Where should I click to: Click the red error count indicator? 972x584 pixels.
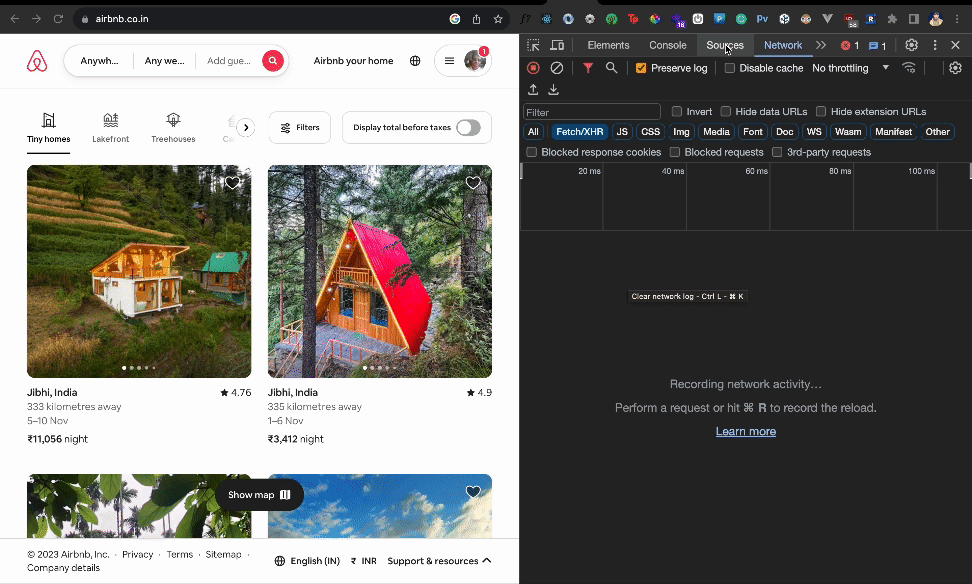[x=850, y=45]
